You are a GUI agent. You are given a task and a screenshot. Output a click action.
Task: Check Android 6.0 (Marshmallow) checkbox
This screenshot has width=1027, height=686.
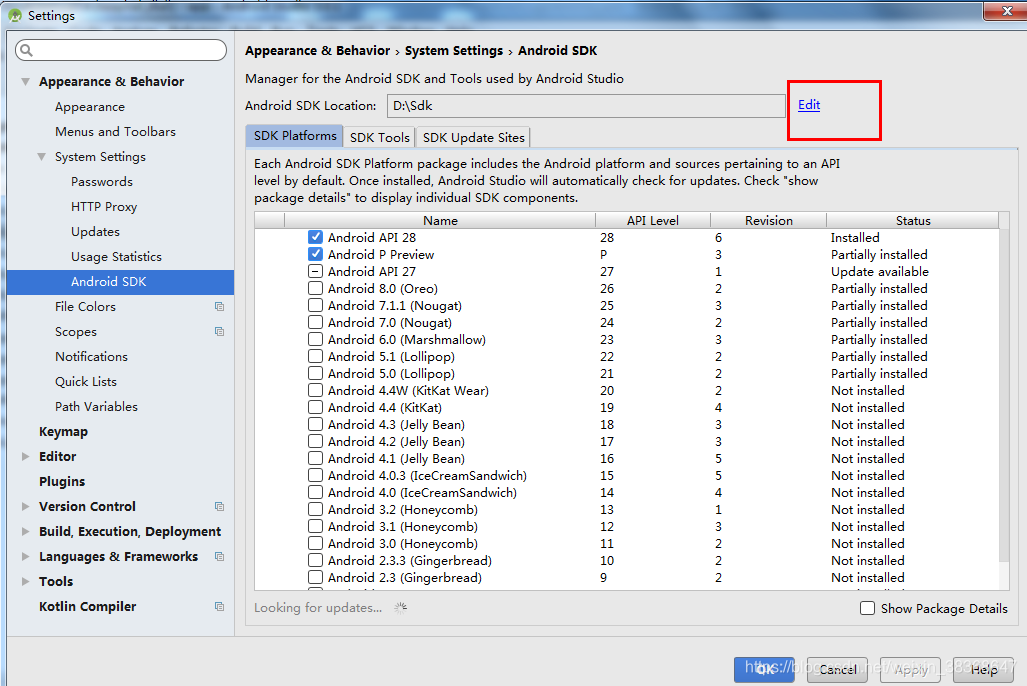point(316,339)
